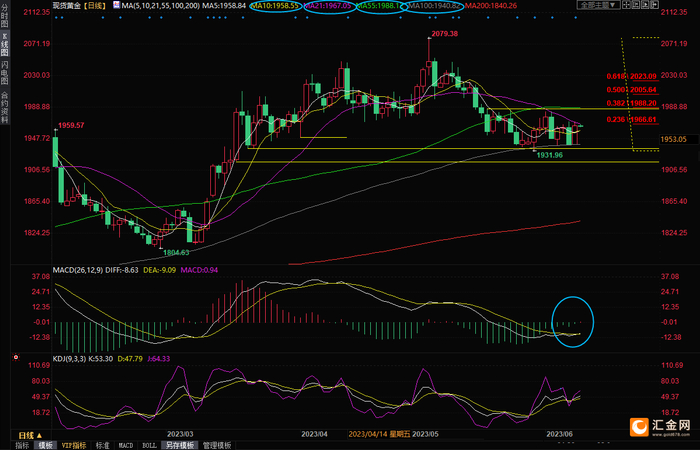700x450 pixels.
Task: Open the 分时图 vertical tab
Action: click(x=4, y=16)
